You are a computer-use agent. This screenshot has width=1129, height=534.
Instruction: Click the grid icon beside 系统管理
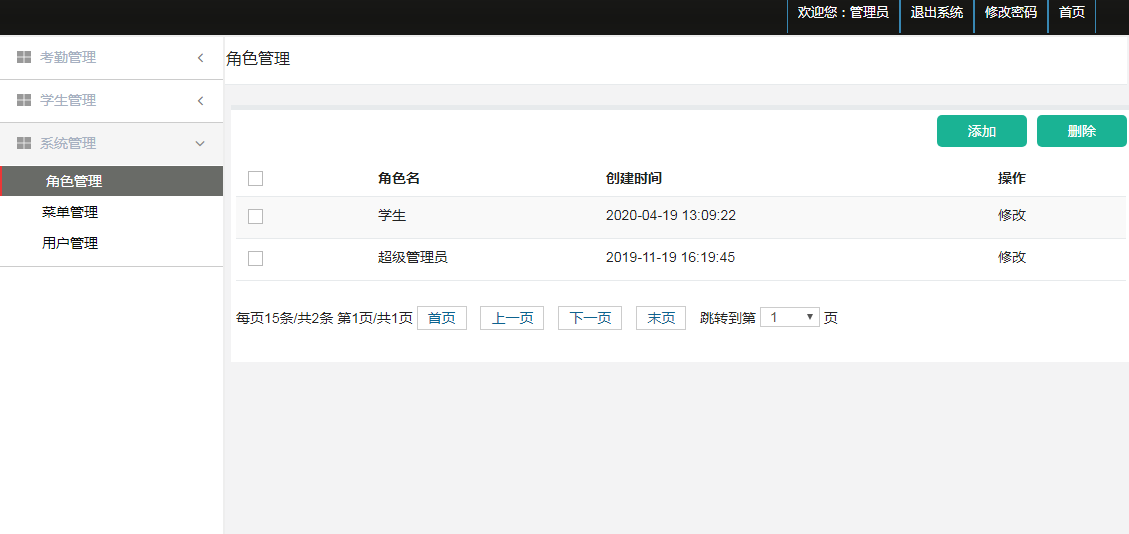pos(24,144)
